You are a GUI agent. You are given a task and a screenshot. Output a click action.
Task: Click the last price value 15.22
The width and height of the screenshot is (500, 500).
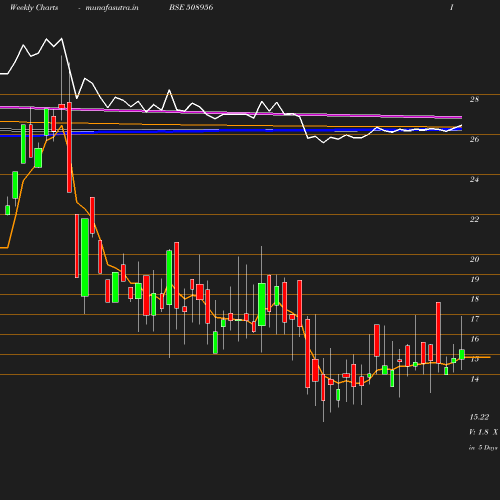pos(479,417)
